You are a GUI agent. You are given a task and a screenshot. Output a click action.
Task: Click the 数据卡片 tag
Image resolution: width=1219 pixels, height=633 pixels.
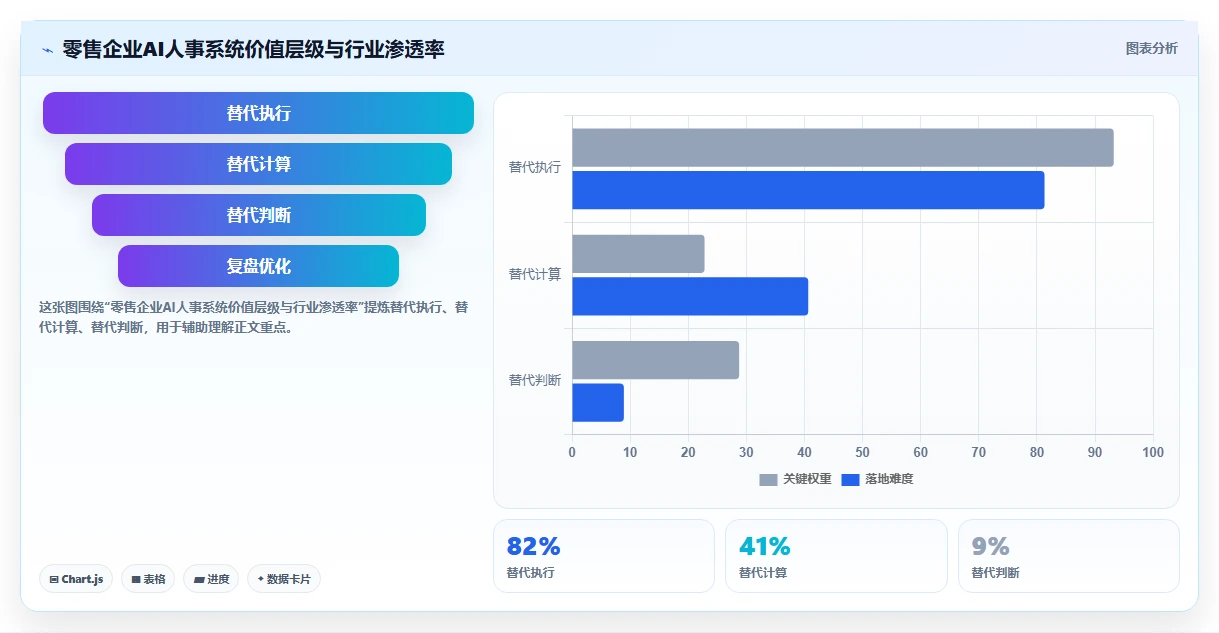pos(284,579)
